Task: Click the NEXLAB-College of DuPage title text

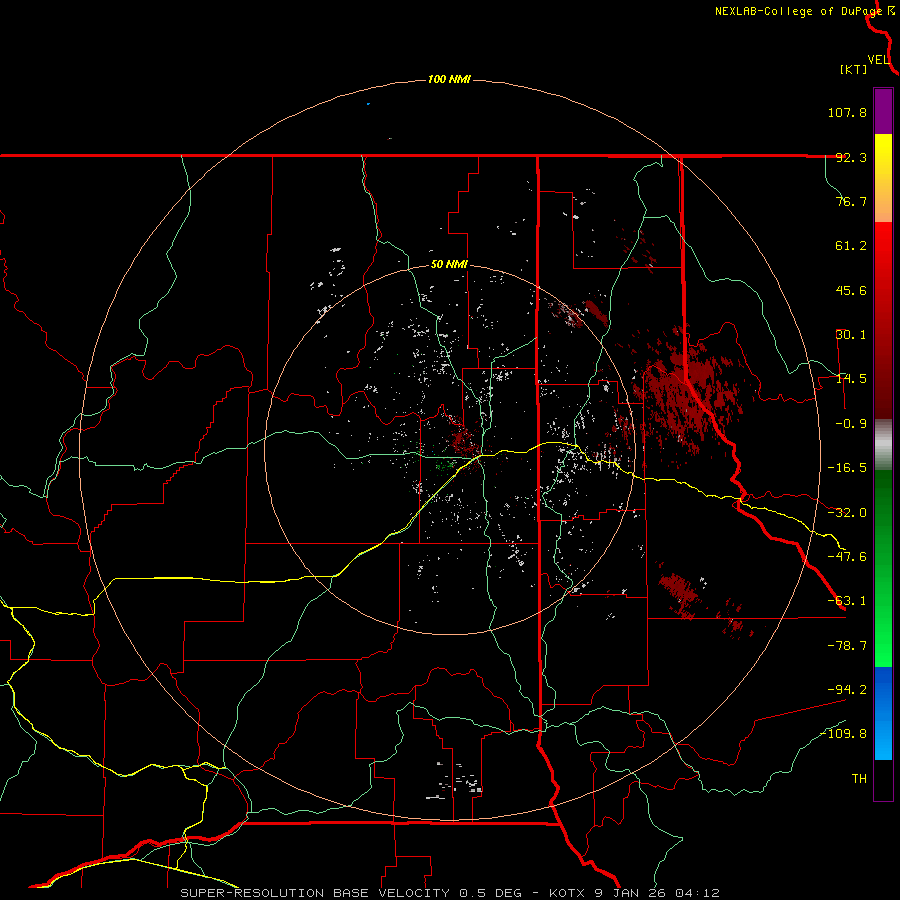Action: pyautogui.click(x=798, y=11)
